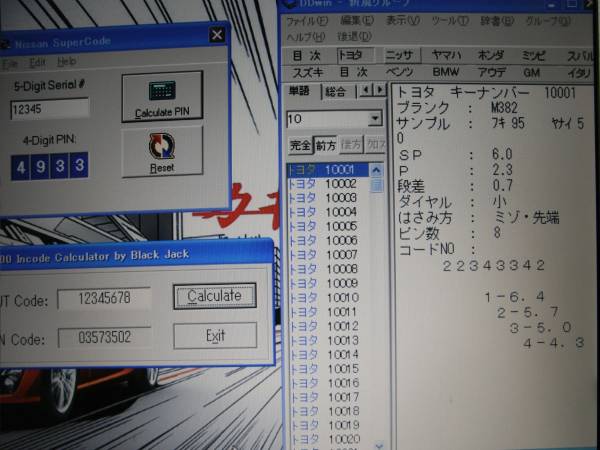Open the ファイル(F) menu in DDwin
This screenshot has width=600, height=450.
(307, 21)
